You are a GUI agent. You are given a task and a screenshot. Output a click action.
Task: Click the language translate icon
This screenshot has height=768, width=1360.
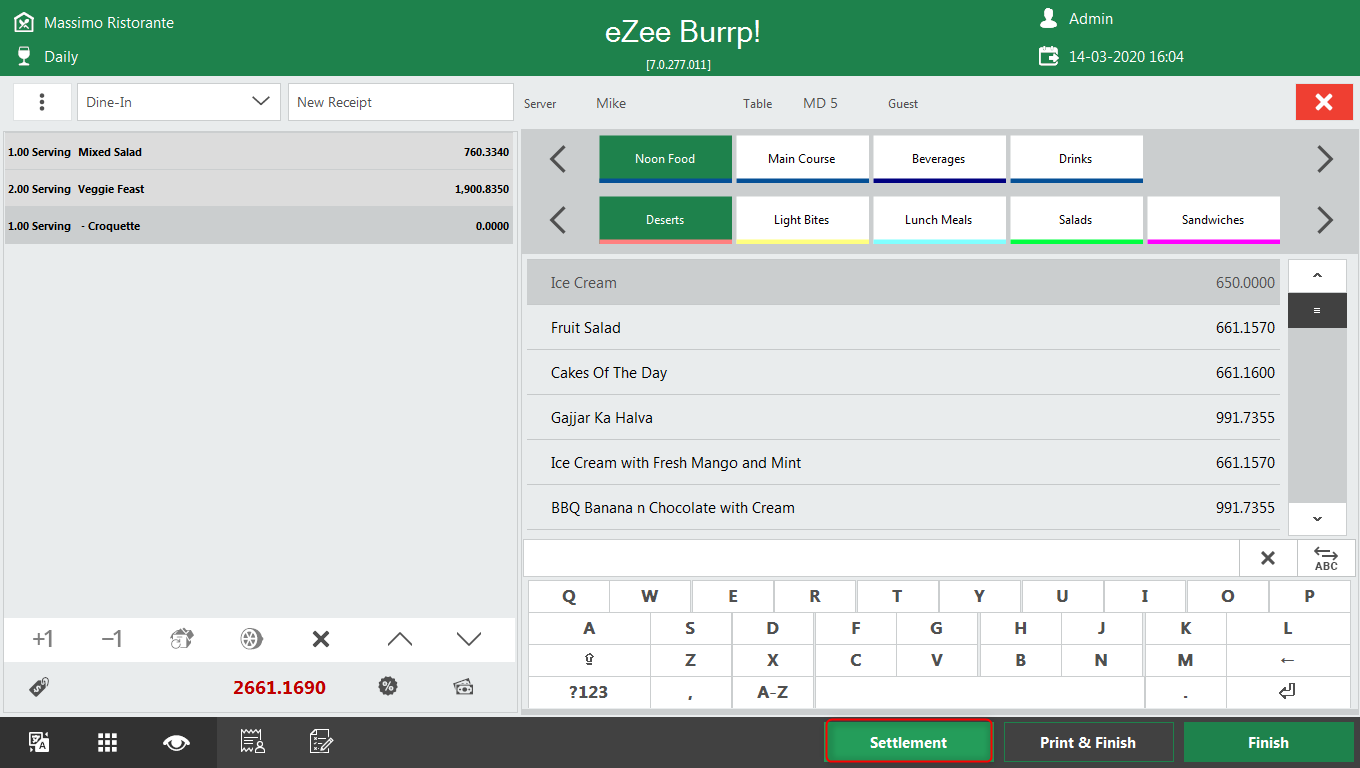click(x=39, y=742)
